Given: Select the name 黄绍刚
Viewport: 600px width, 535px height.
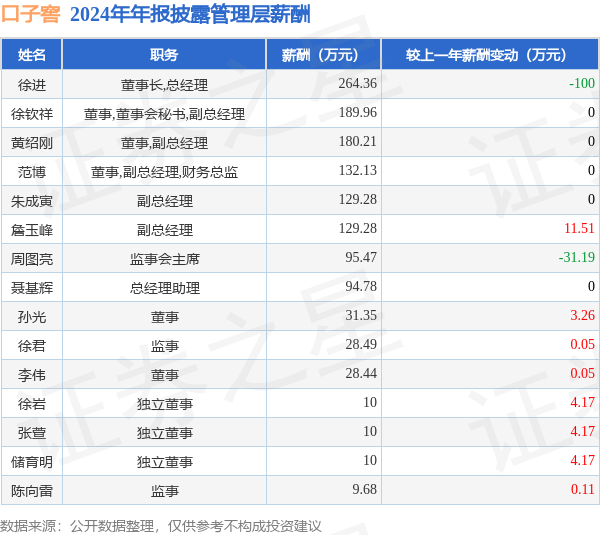Looking at the screenshot, I should 32,143.
